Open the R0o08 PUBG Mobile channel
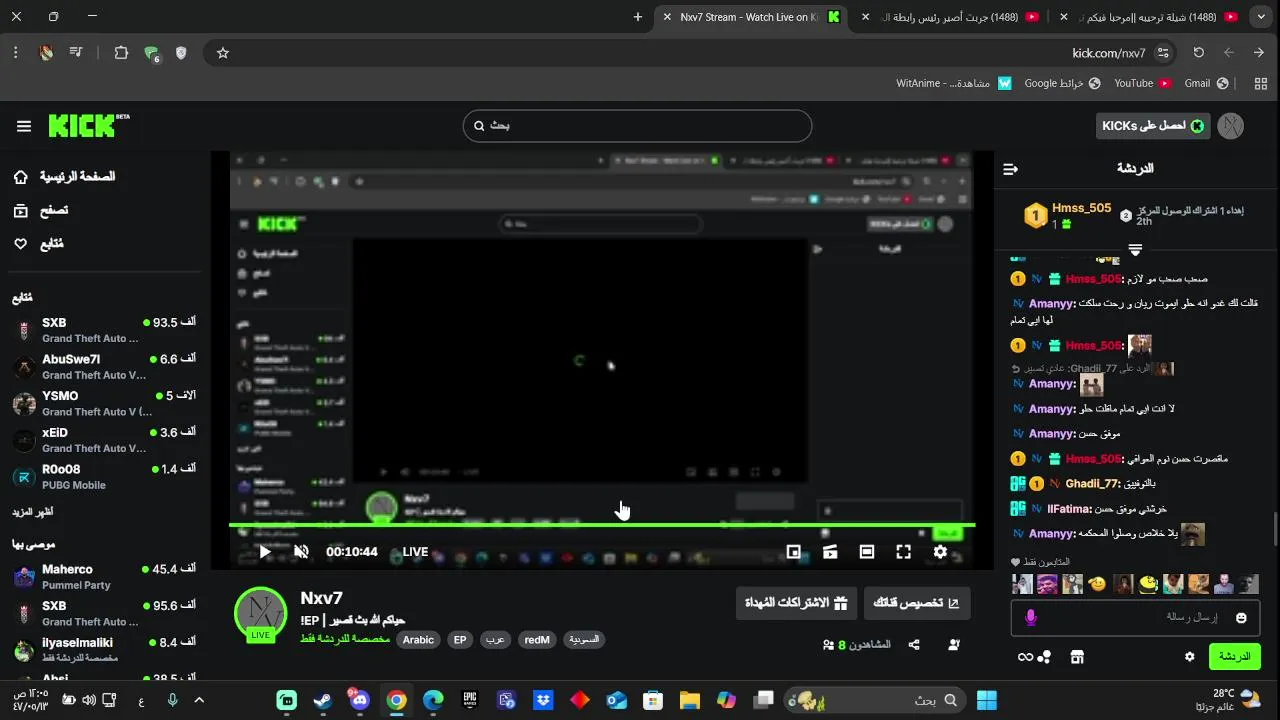Image resolution: width=1280 pixels, height=720 pixels. pos(105,477)
